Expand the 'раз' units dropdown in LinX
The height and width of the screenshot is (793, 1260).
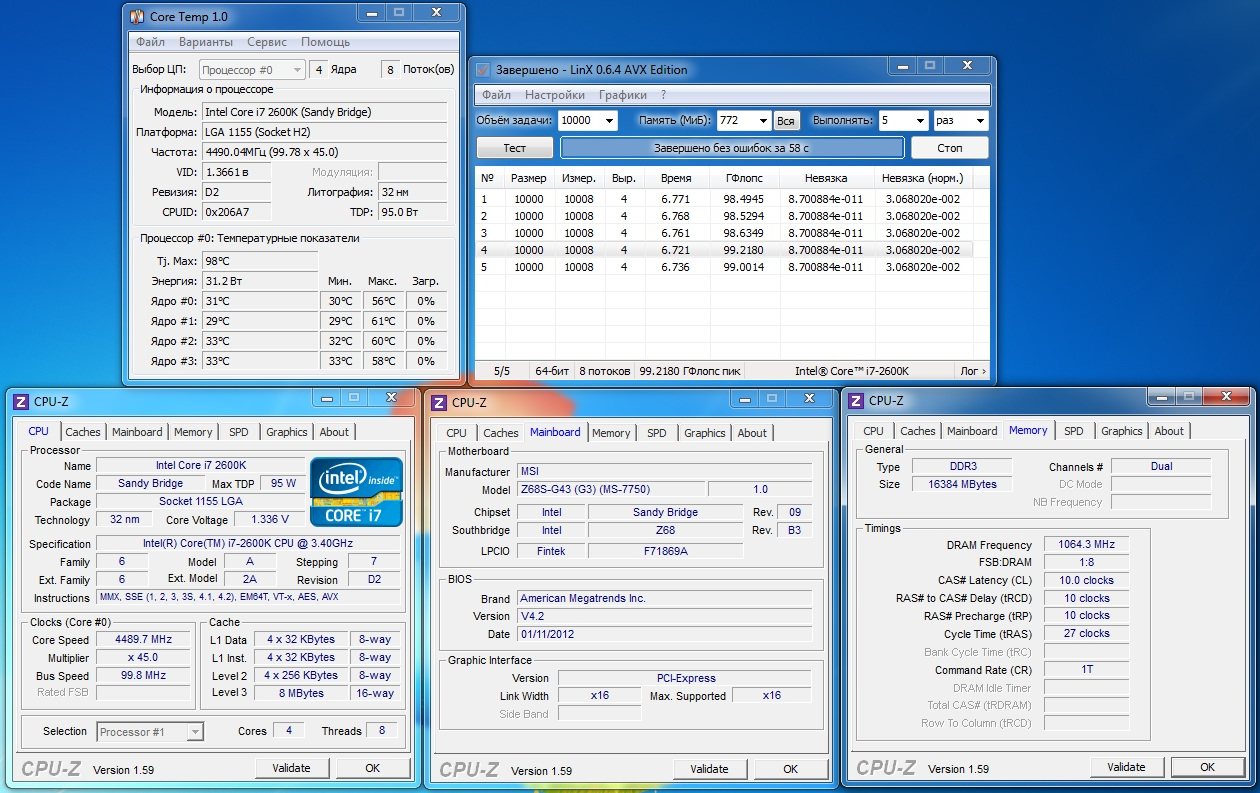[x=978, y=121]
